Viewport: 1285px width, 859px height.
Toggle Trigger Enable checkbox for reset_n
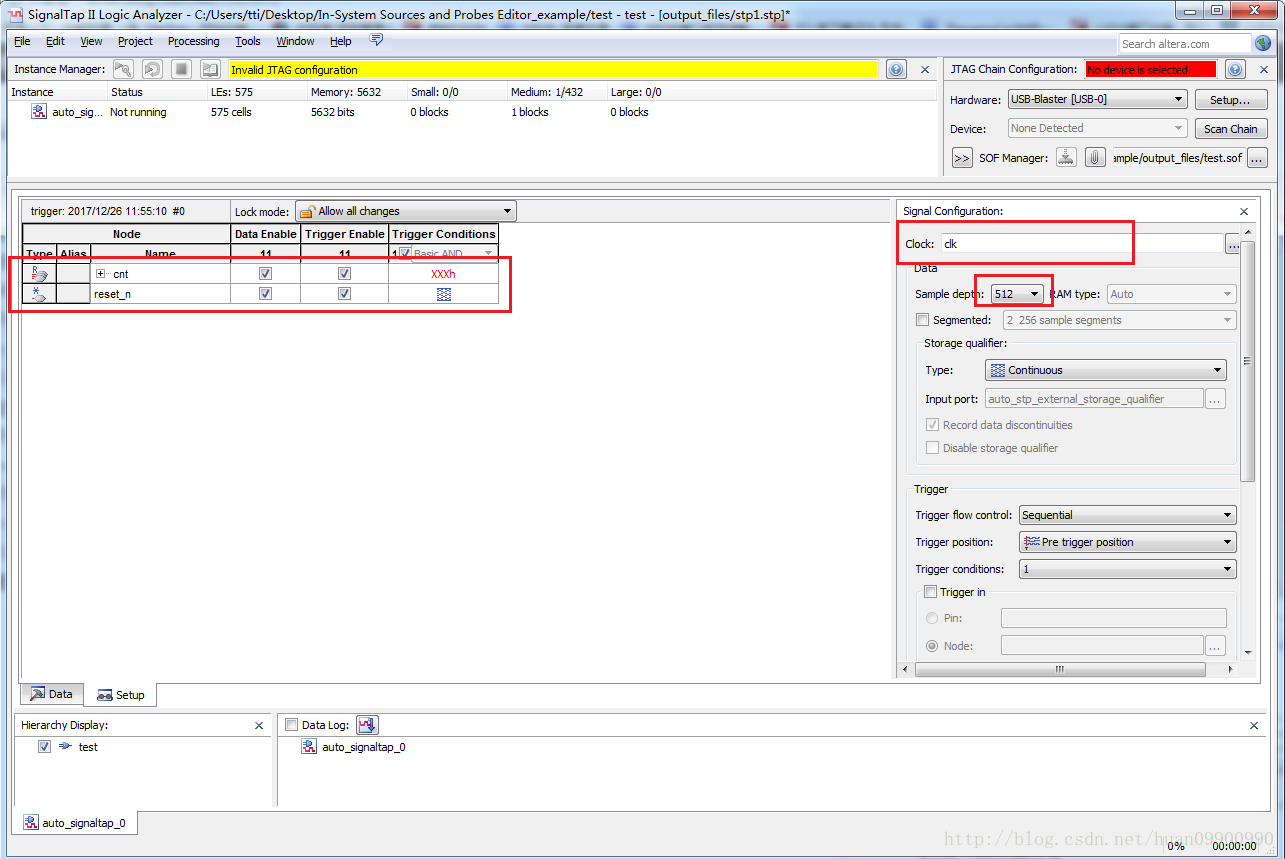coord(344,294)
